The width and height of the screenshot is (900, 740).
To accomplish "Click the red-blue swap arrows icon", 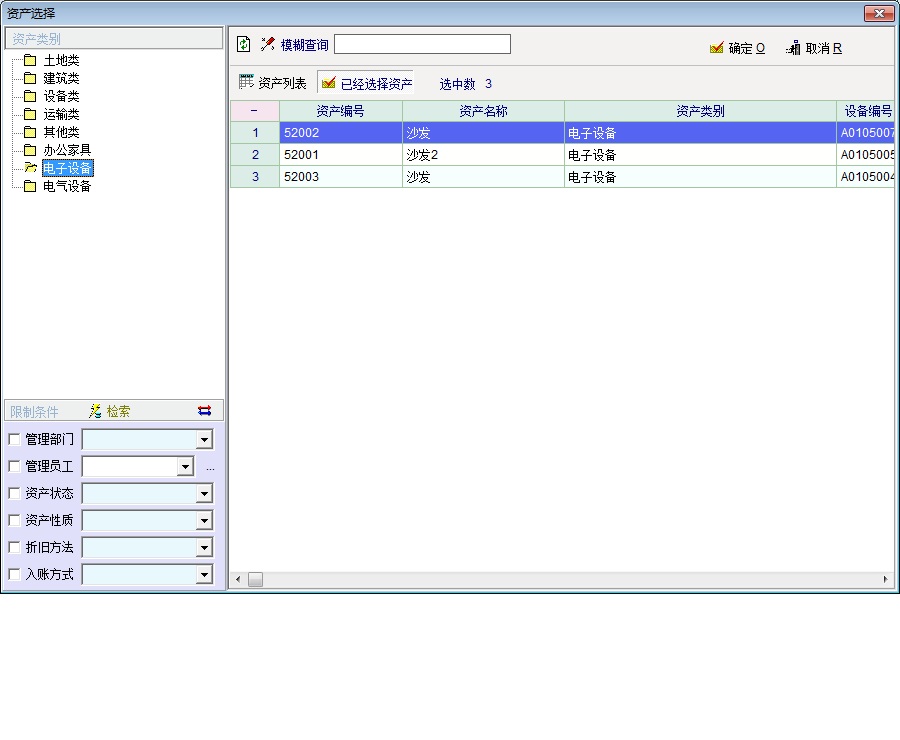I will 205,411.
